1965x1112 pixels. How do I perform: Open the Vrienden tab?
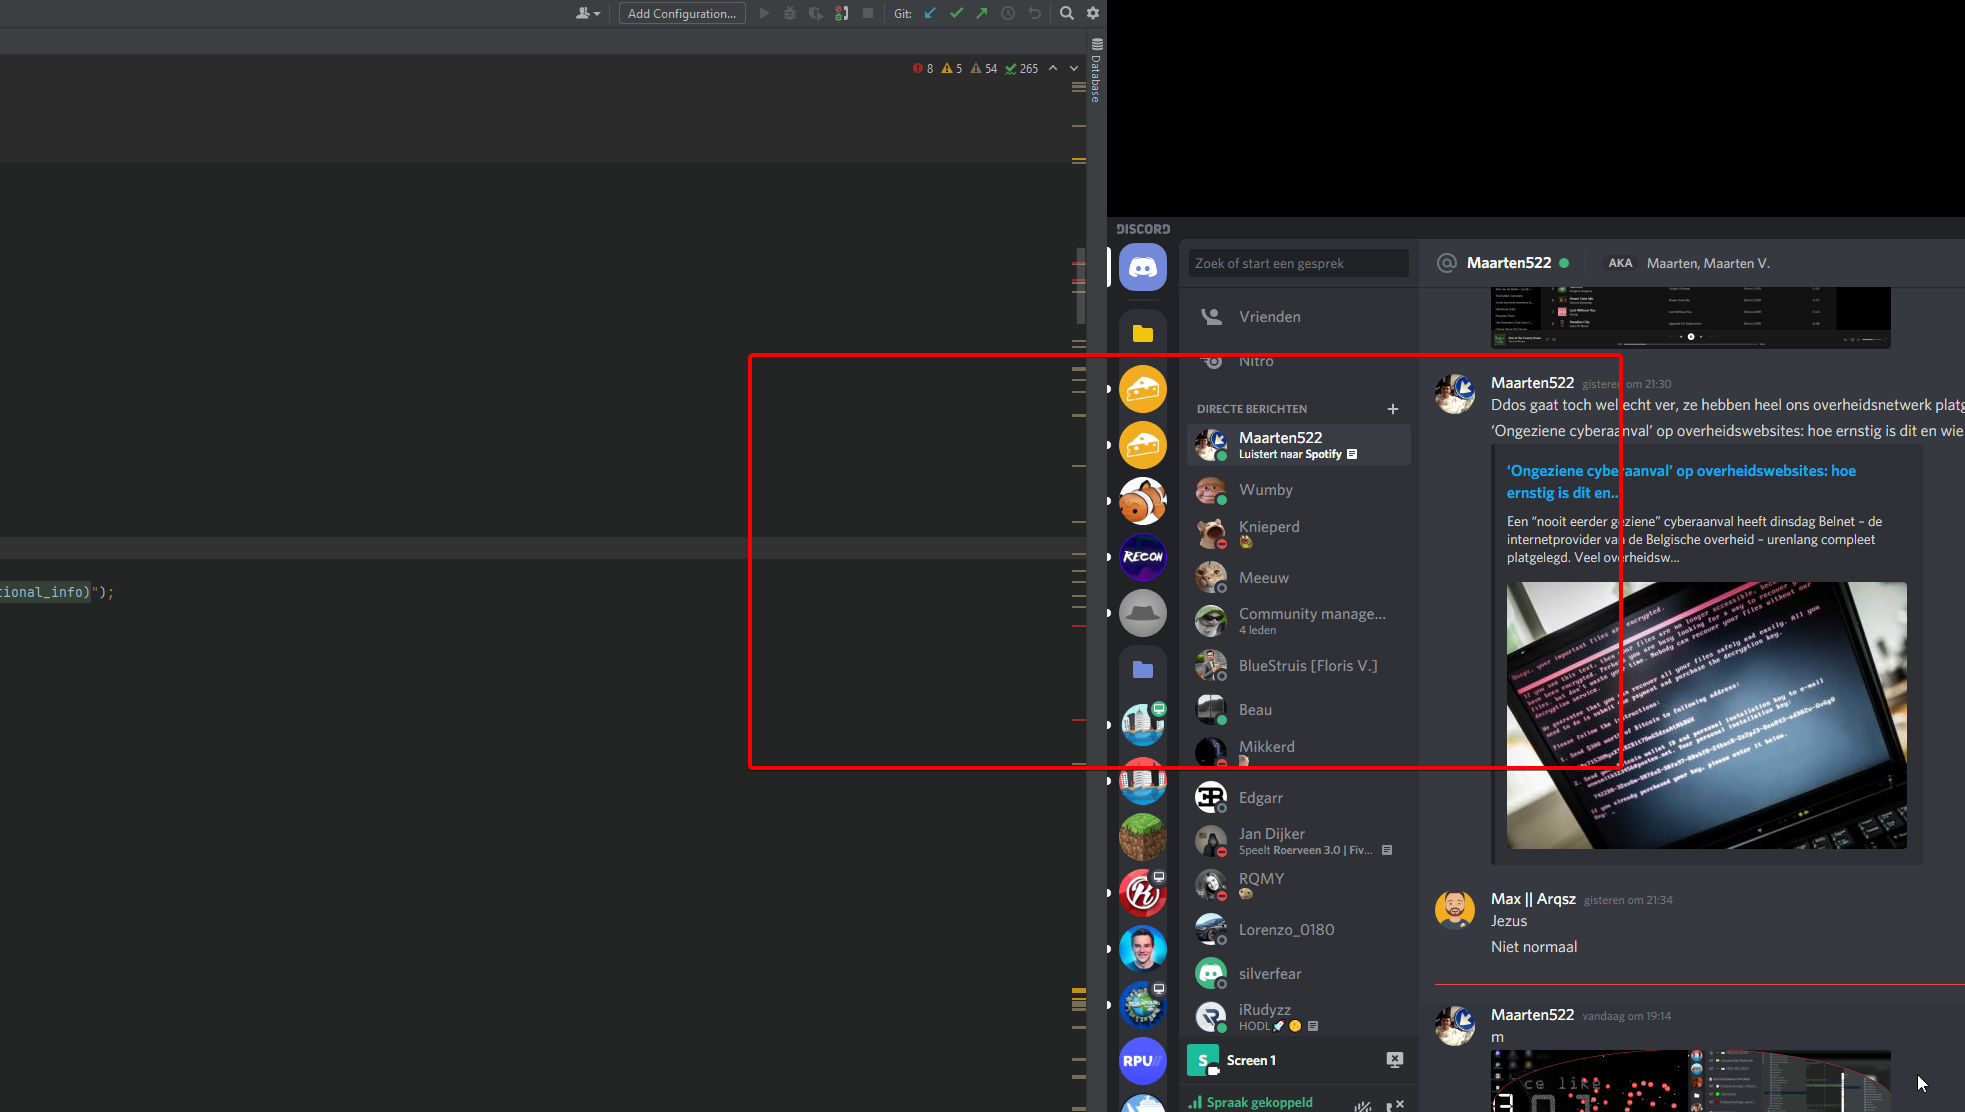click(x=1269, y=317)
